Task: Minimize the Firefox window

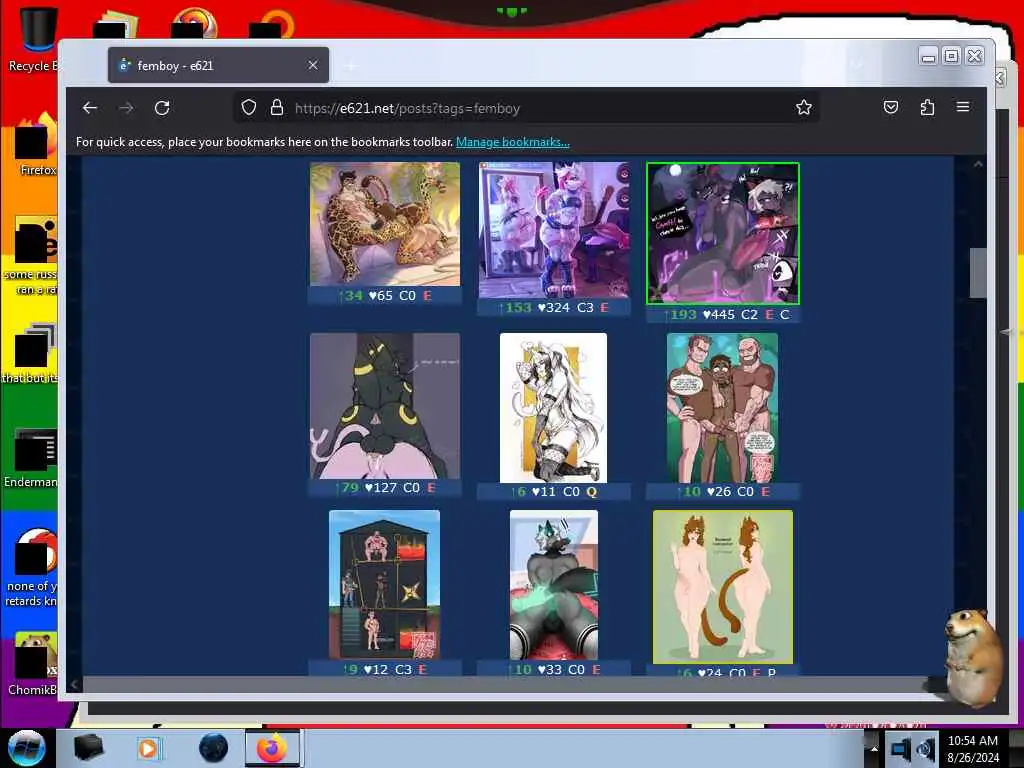Action: pos(928,57)
